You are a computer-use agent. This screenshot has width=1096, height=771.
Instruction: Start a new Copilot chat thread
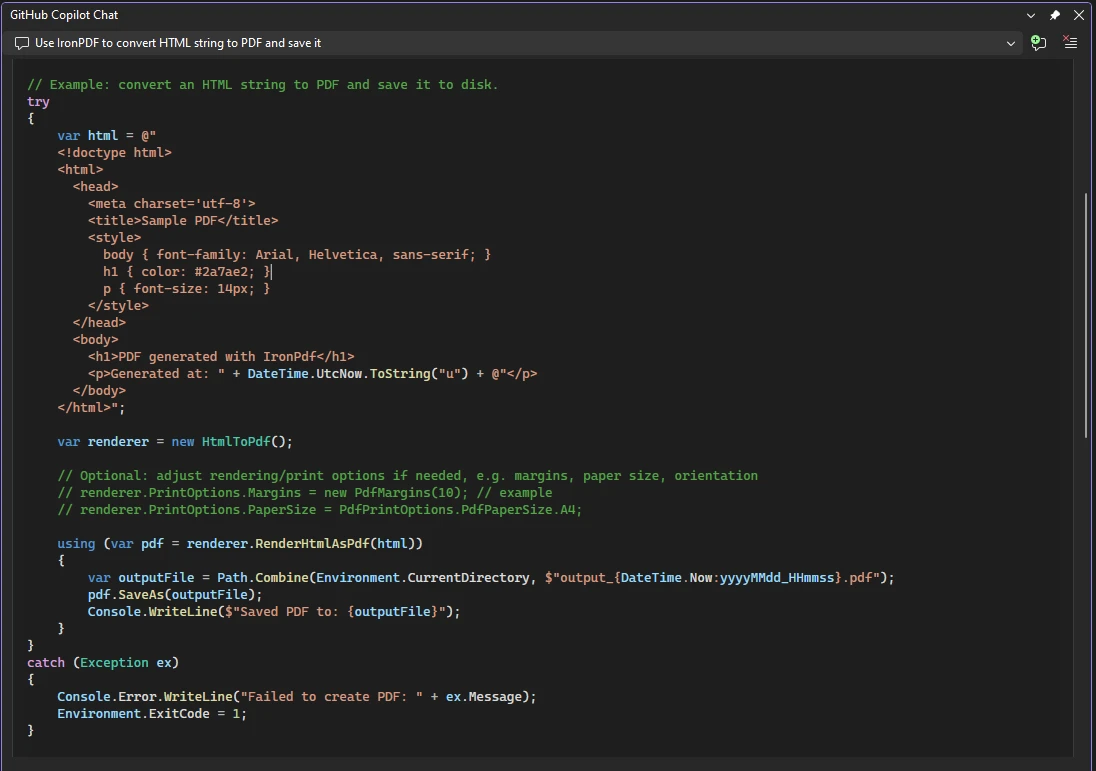(x=1038, y=43)
